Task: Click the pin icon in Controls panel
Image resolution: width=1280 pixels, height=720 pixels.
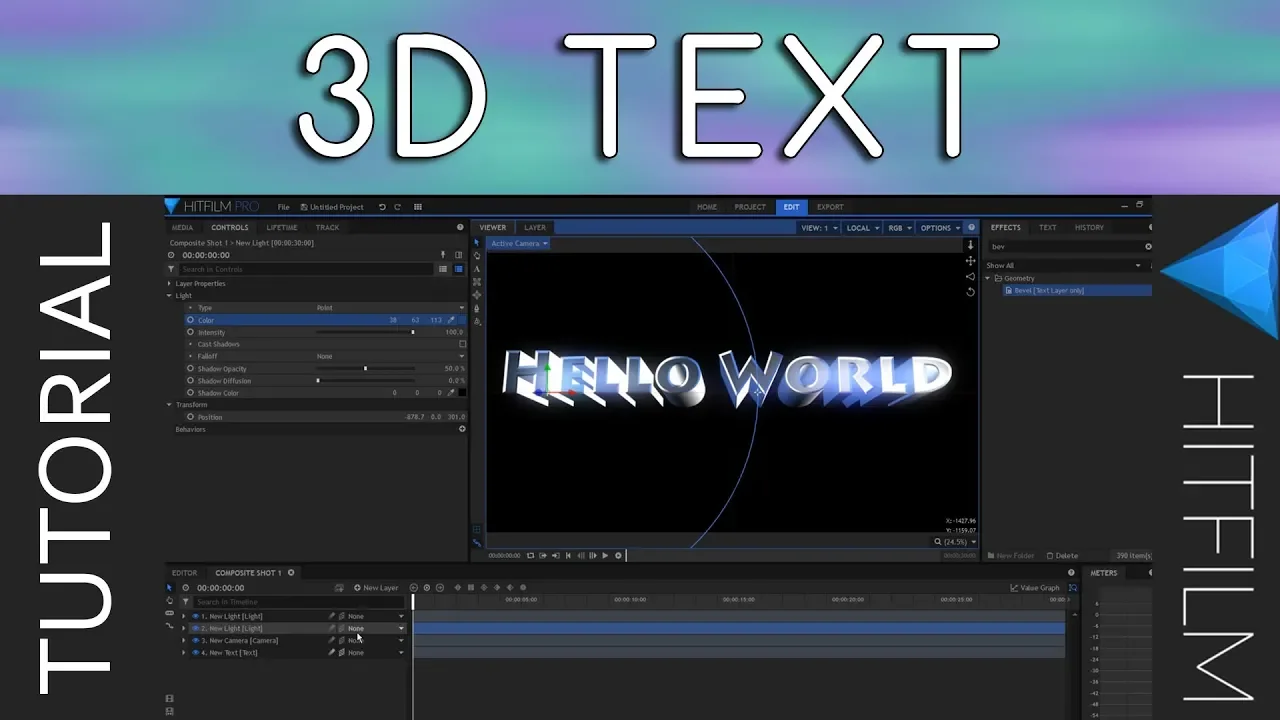Action: click(443, 255)
